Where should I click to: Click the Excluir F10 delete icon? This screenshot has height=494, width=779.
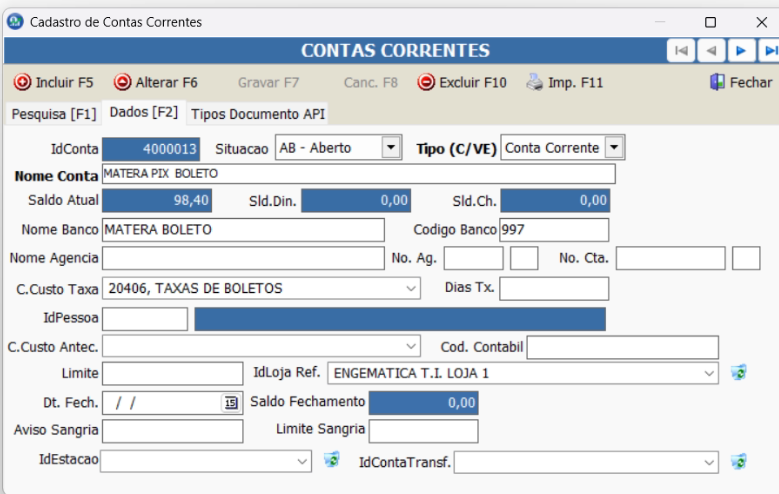pyautogui.click(x=426, y=83)
